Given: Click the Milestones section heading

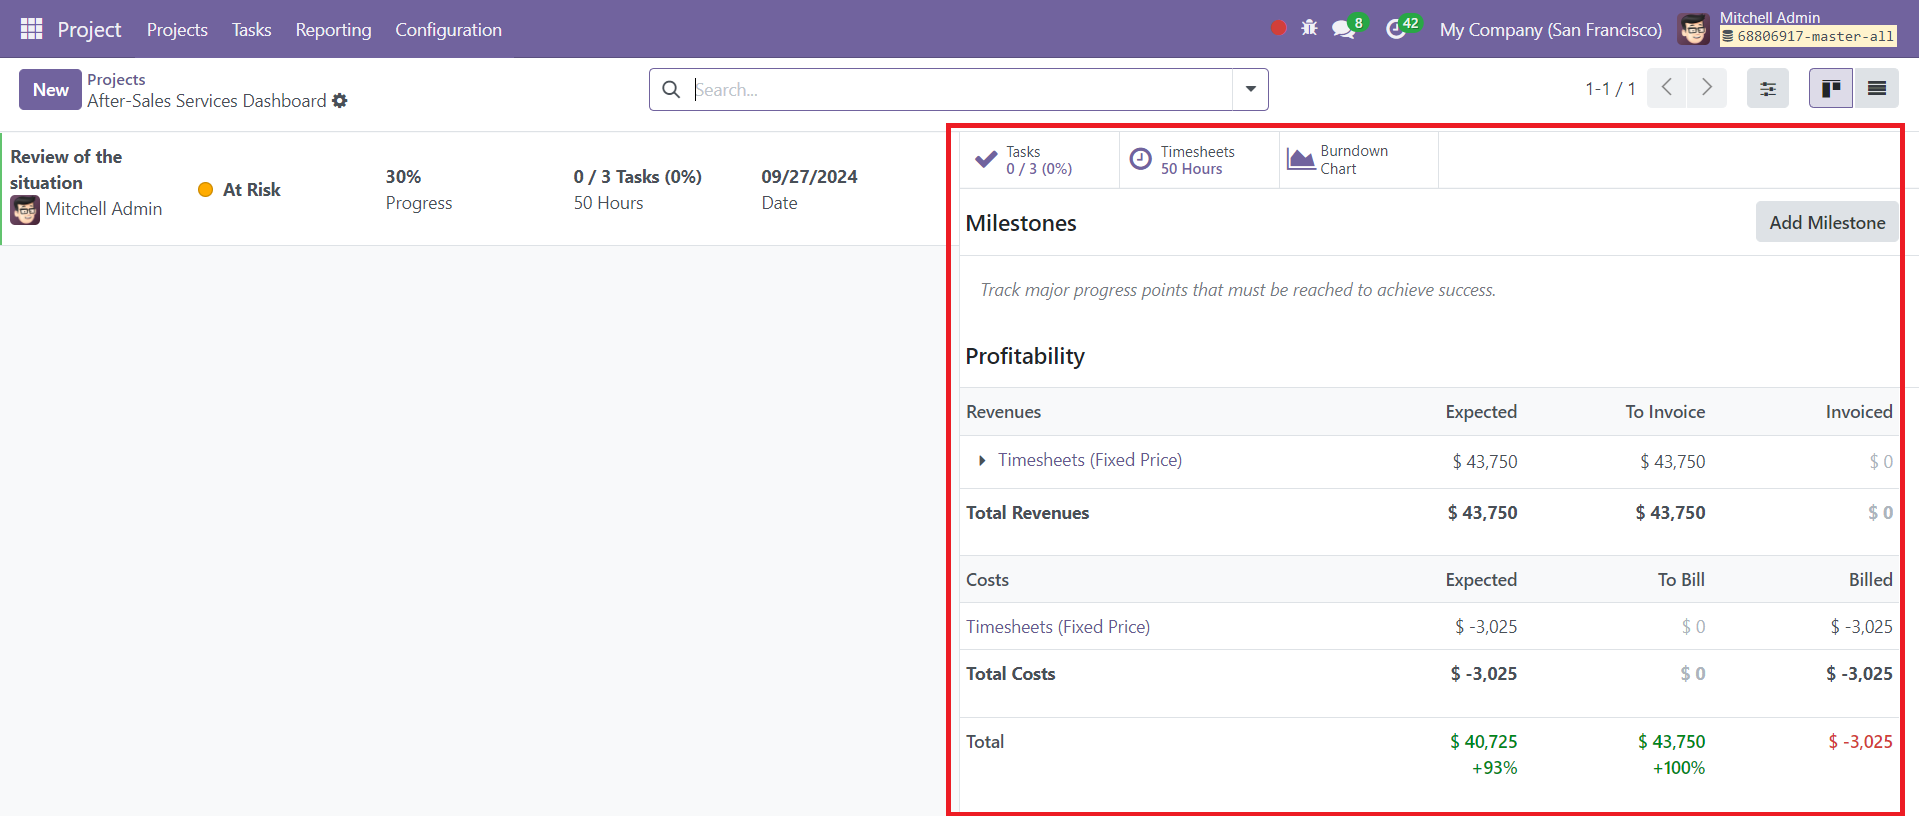Looking at the screenshot, I should coord(1021,223).
